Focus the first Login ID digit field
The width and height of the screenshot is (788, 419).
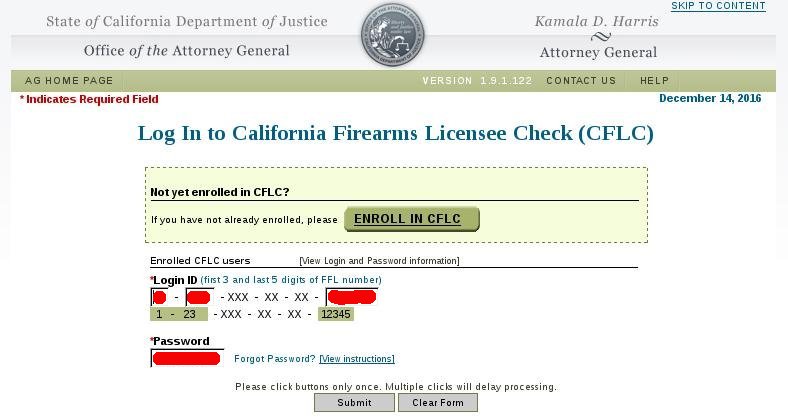click(x=159, y=297)
